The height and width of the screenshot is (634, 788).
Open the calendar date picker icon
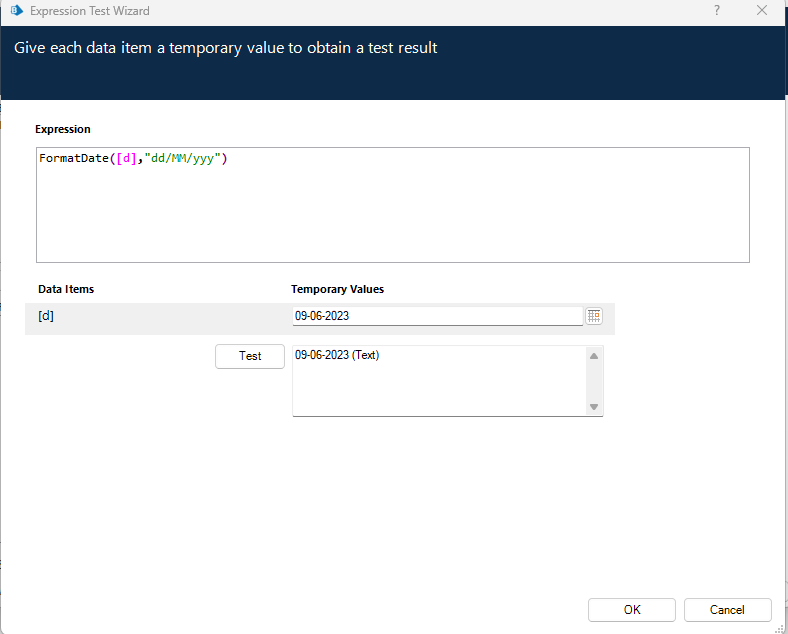[x=594, y=316]
